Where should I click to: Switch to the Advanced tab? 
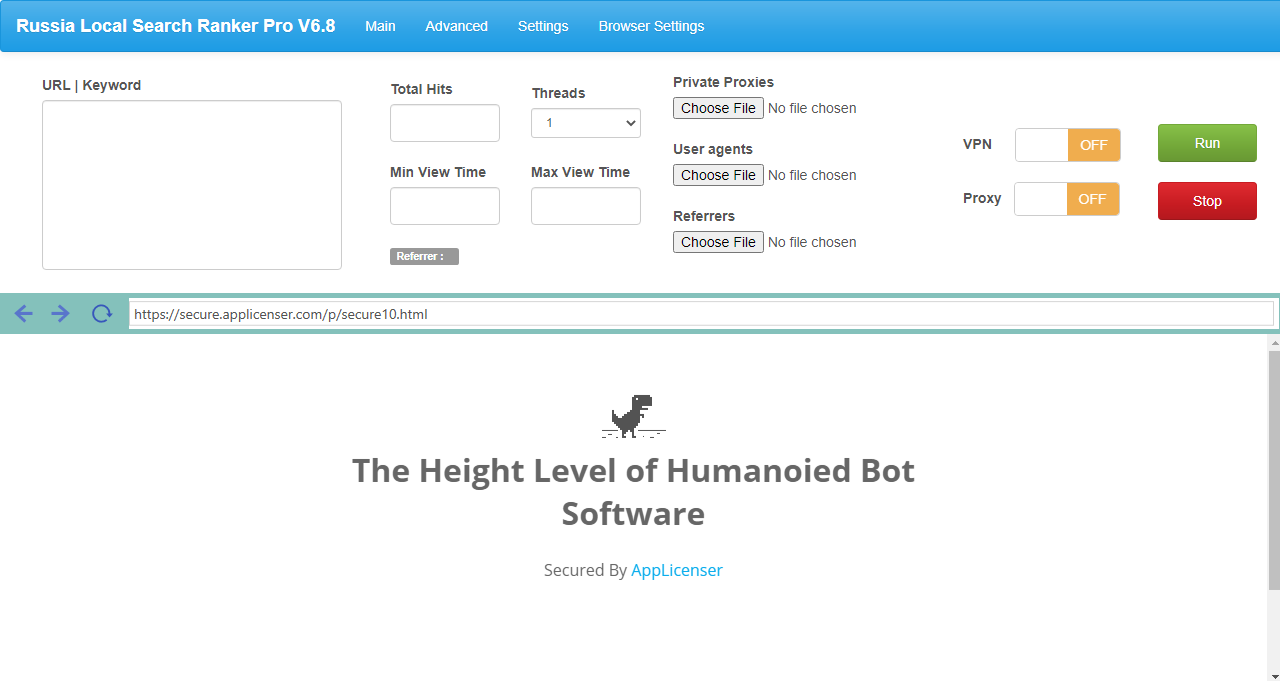point(456,26)
